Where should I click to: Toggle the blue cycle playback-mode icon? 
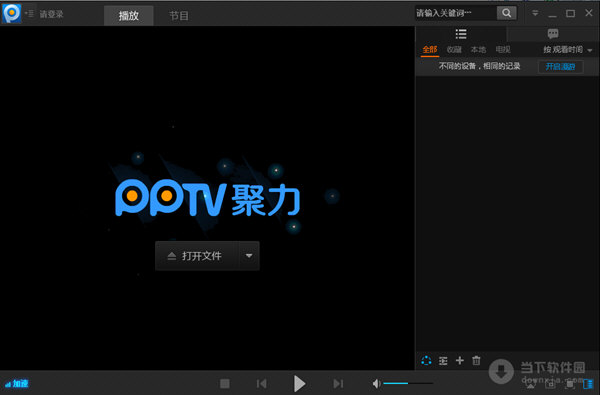pyautogui.click(x=426, y=361)
